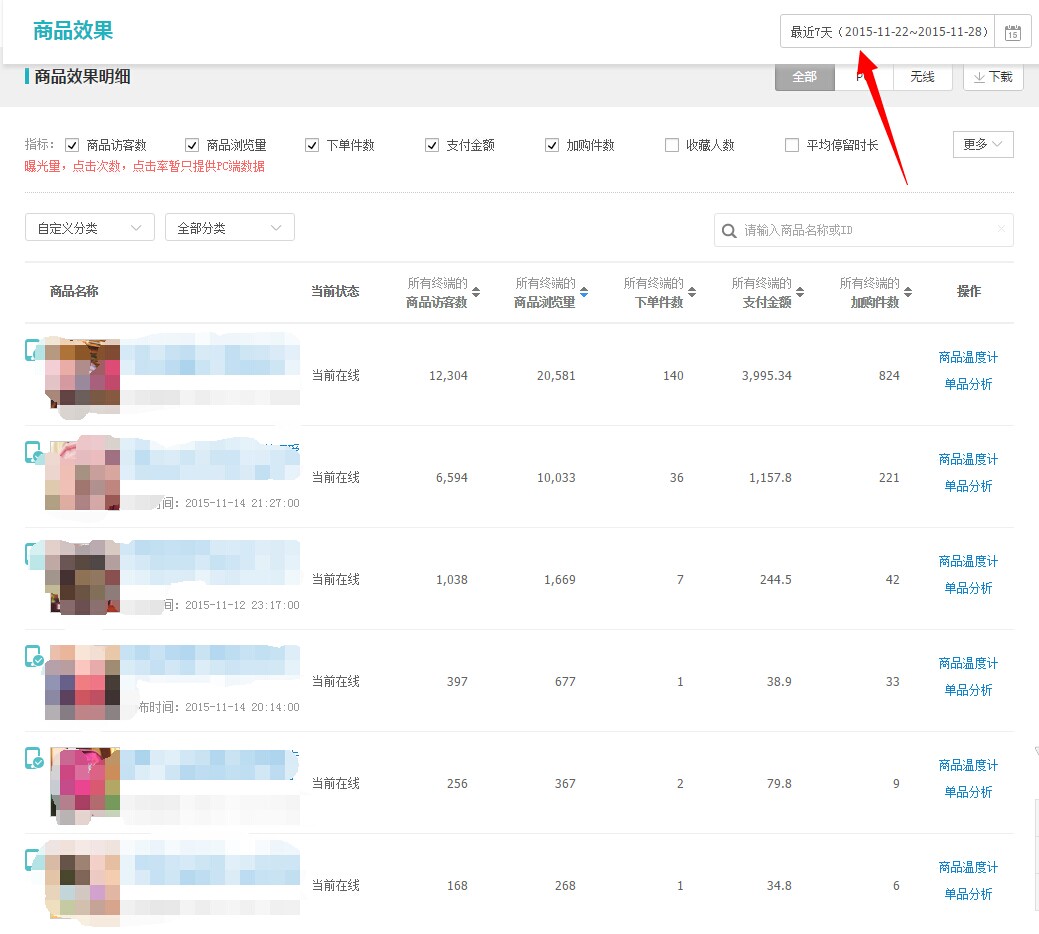Open the 自定义分类 dropdown

tap(89, 228)
